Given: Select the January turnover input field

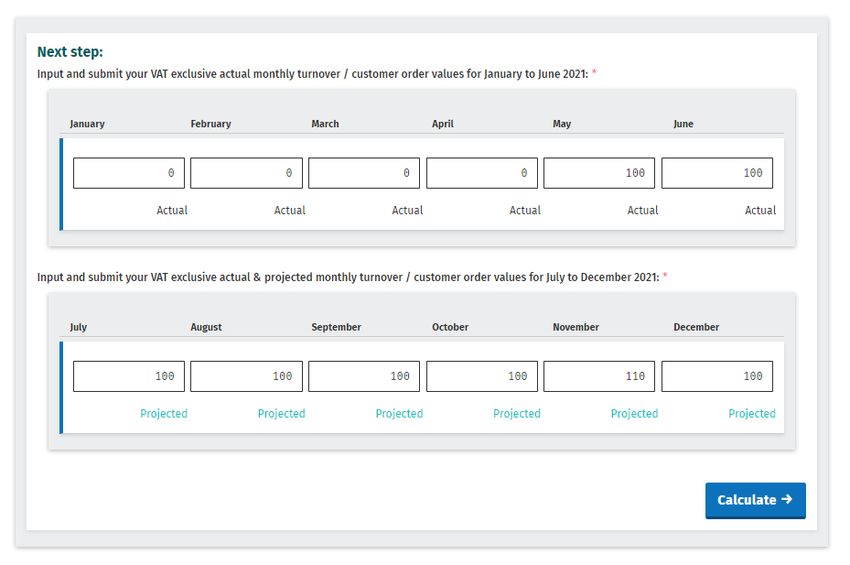Looking at the screenshot, I should click(x=129, y=173).
